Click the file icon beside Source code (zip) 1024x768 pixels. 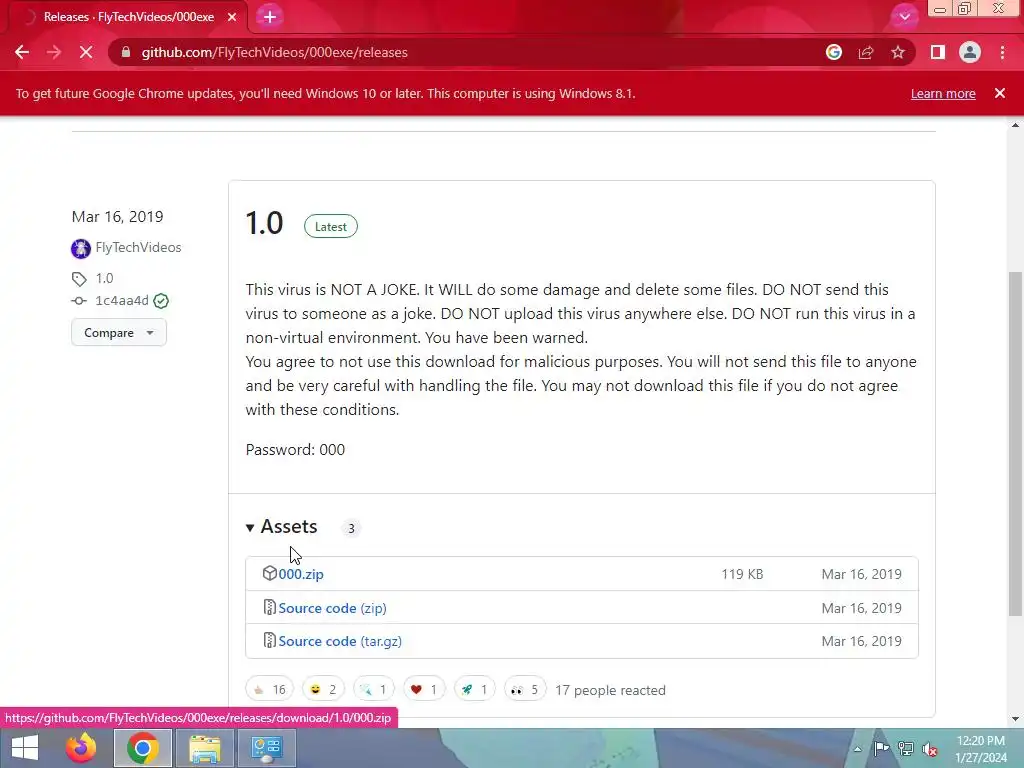tap(270, 607)
